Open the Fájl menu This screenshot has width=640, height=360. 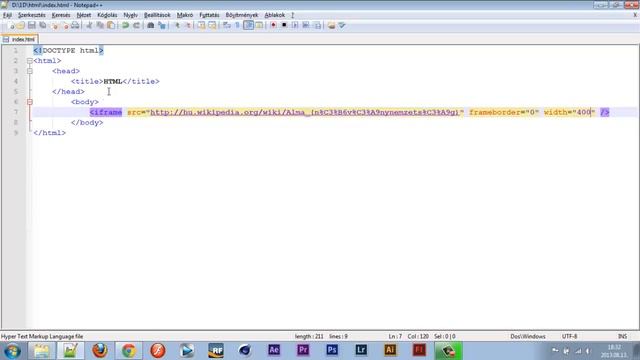point(7,15)
